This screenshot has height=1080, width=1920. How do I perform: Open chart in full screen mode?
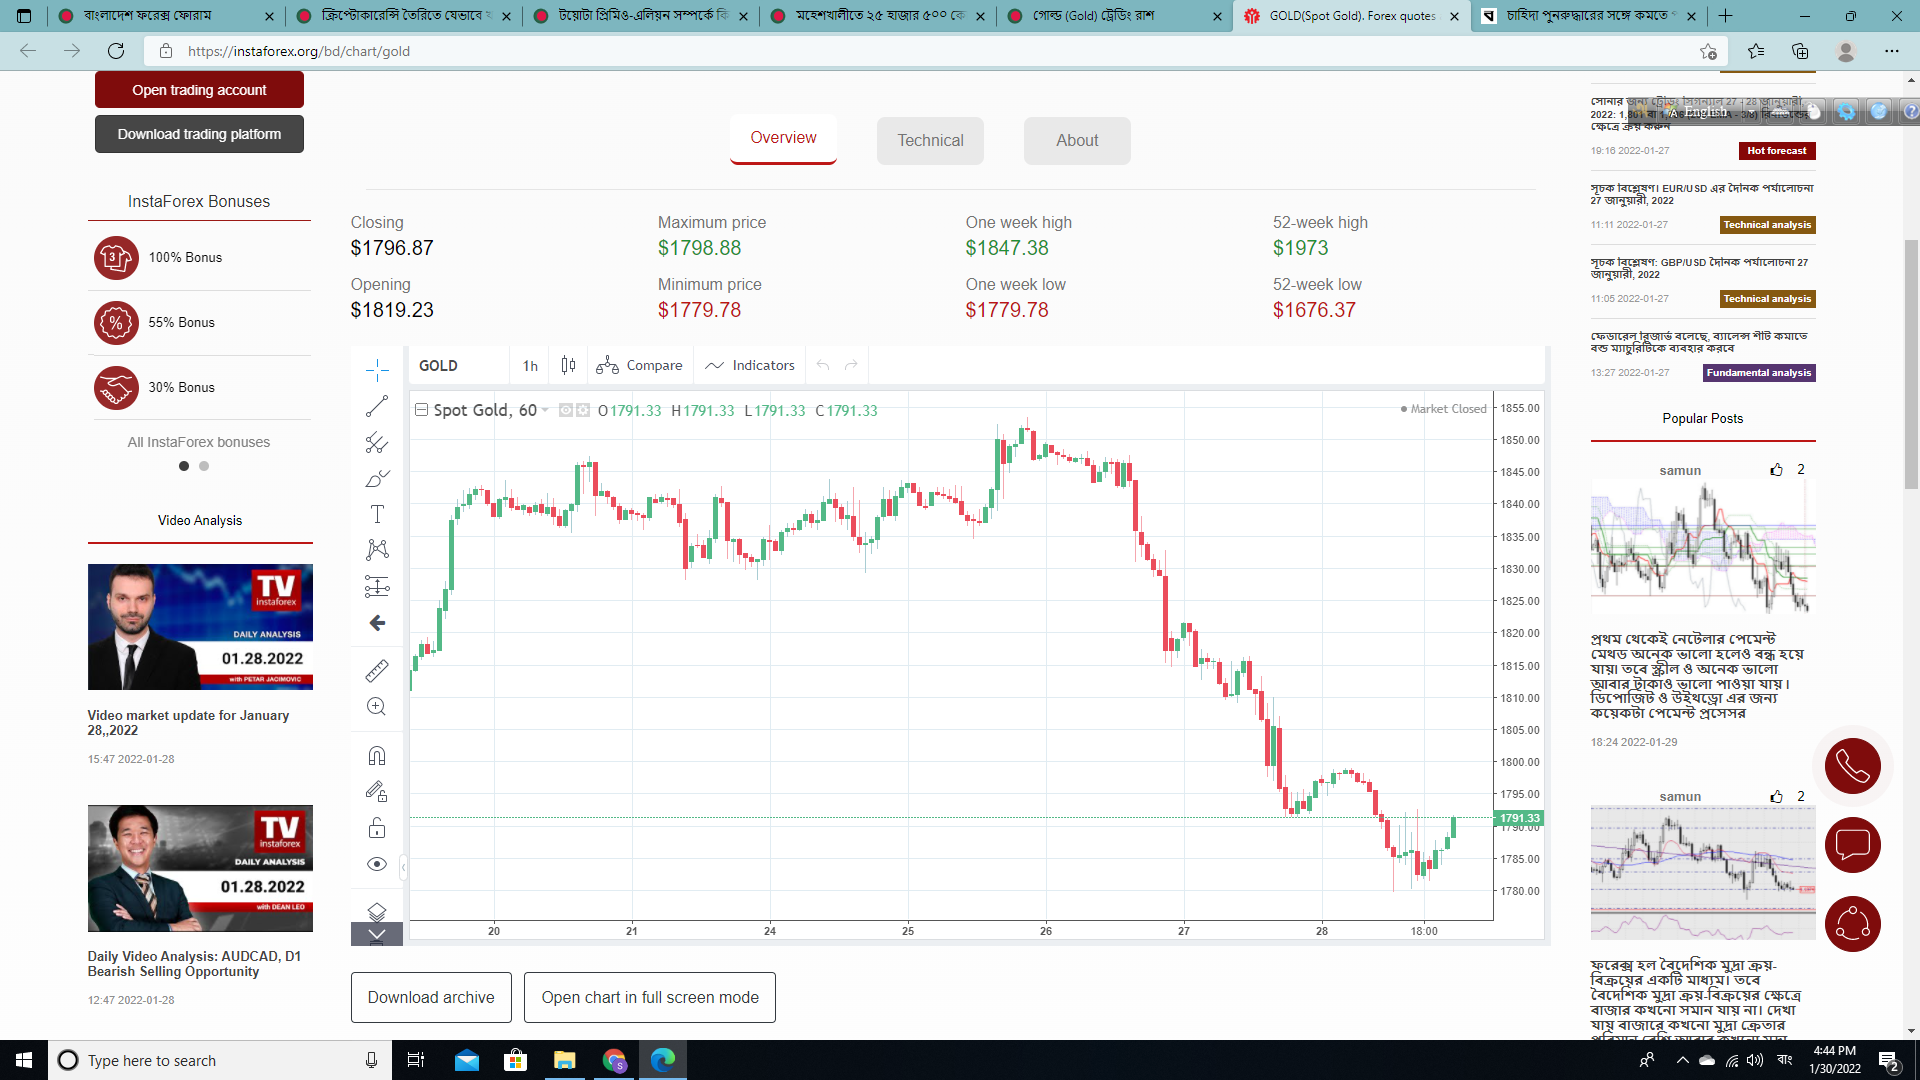[x=650, y=998]
